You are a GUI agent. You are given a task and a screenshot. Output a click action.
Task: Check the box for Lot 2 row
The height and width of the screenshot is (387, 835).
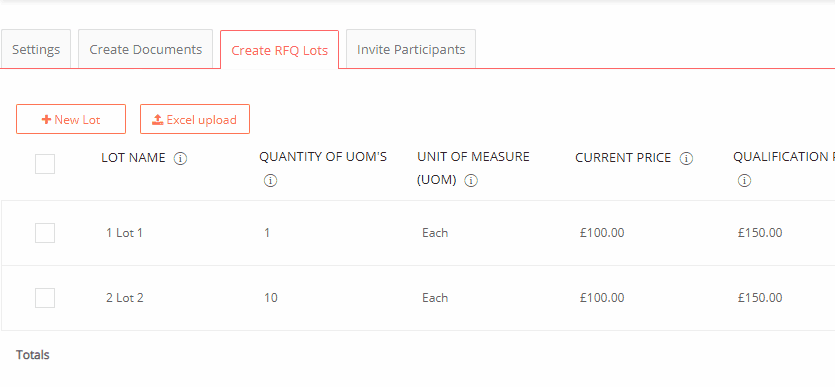point(45,298)
